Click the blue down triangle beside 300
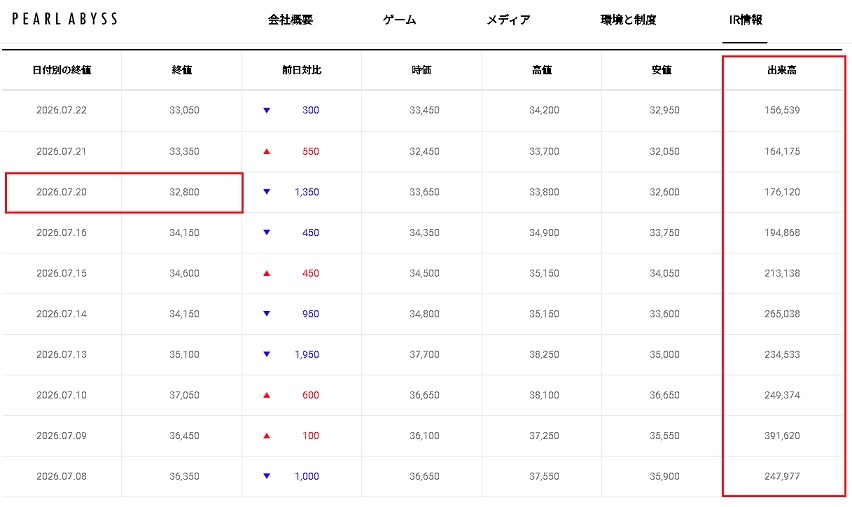The image size is (852, 507). pyautogui.click(x=267, y=110)
